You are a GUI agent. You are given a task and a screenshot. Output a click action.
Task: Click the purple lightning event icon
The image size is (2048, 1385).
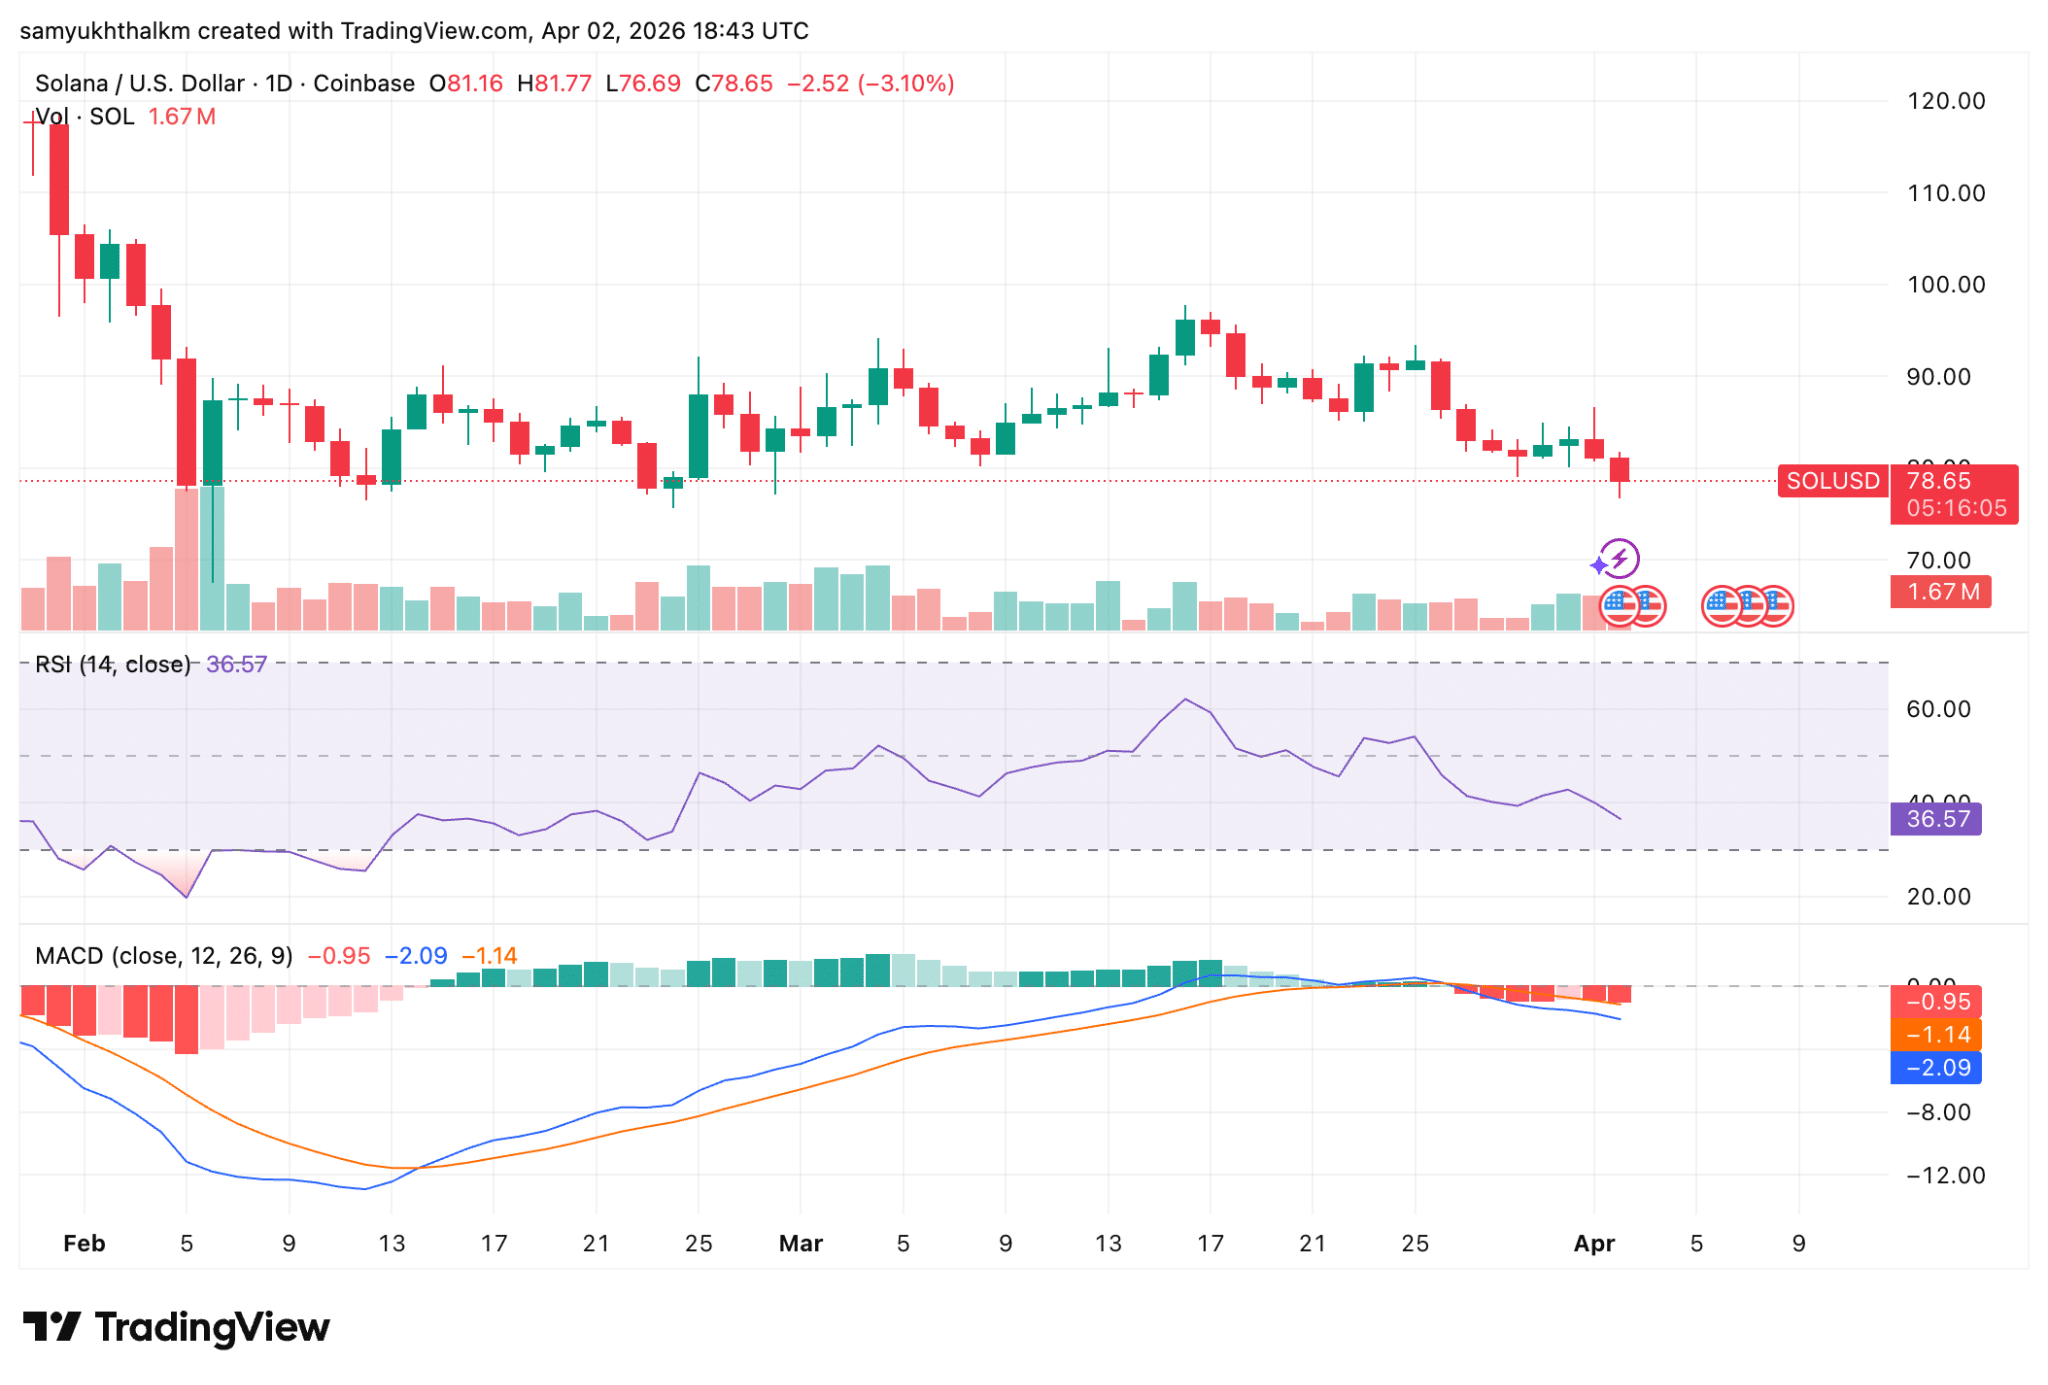[x=1619, y=558]
